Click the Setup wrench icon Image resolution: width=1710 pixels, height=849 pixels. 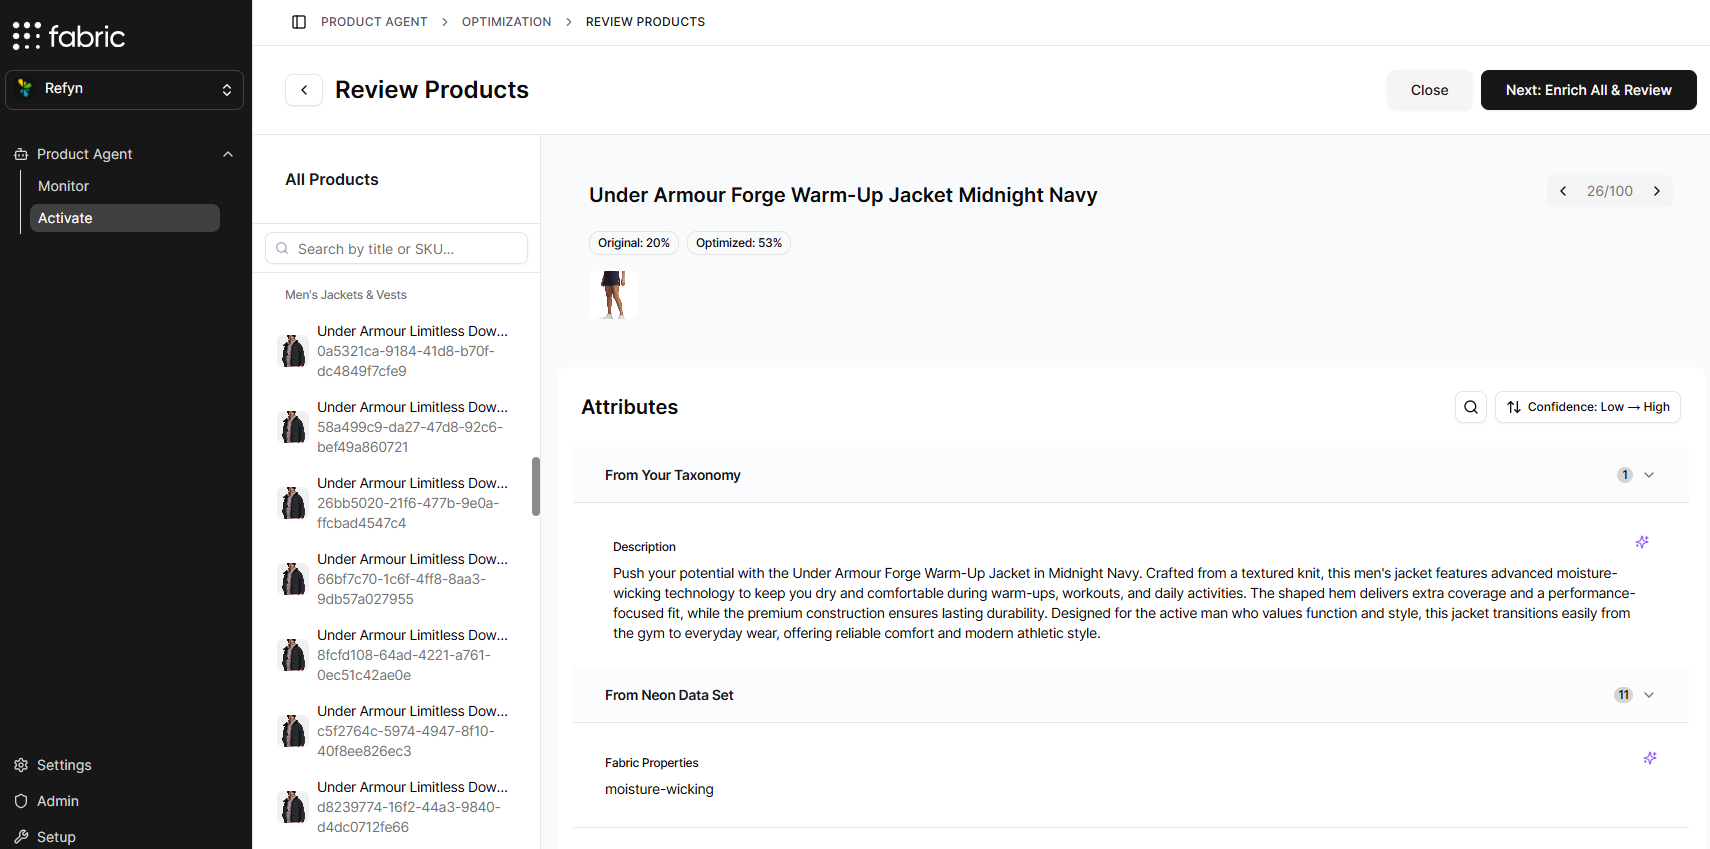[21, 837]
